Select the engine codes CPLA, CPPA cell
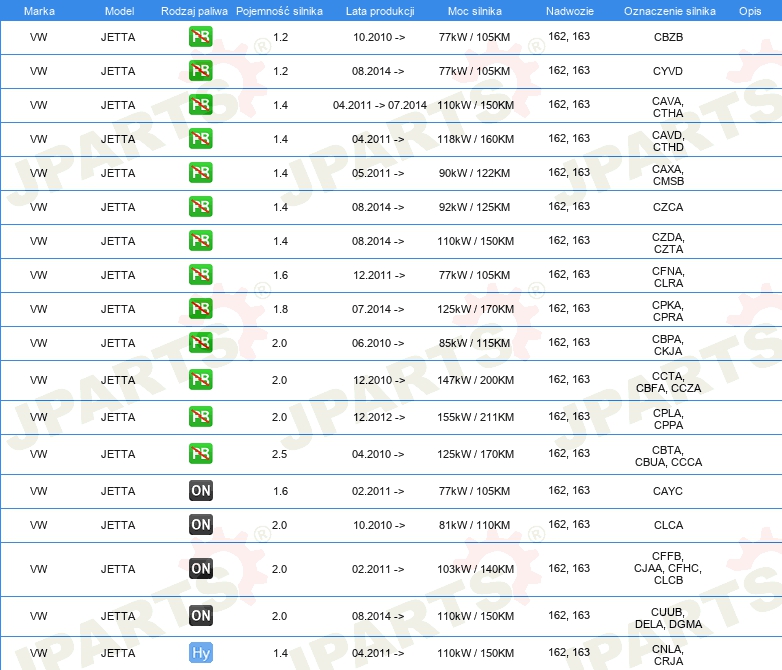 point(668,419)
